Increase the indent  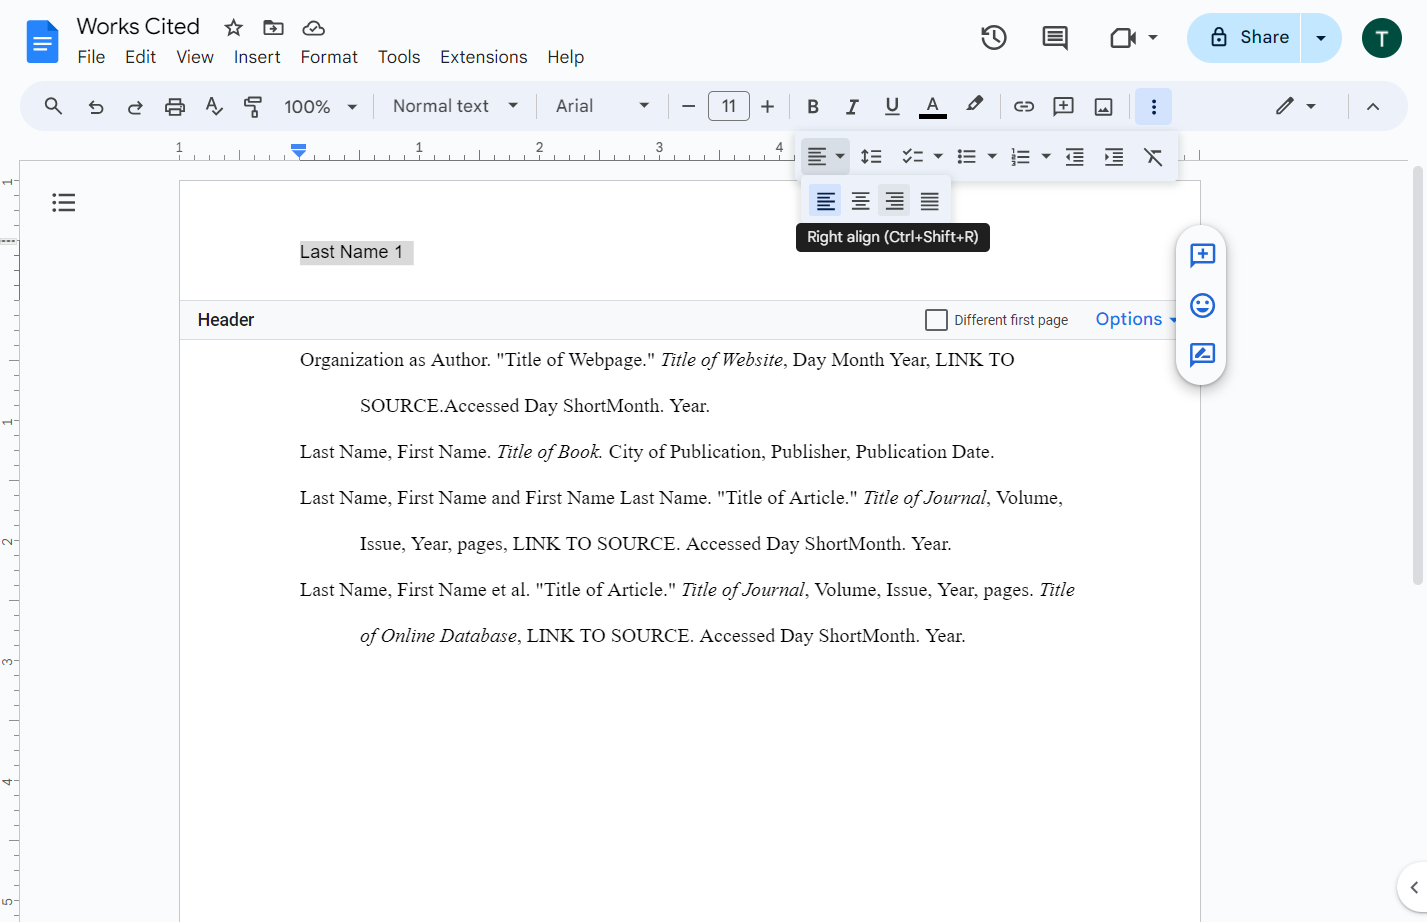1114,157
